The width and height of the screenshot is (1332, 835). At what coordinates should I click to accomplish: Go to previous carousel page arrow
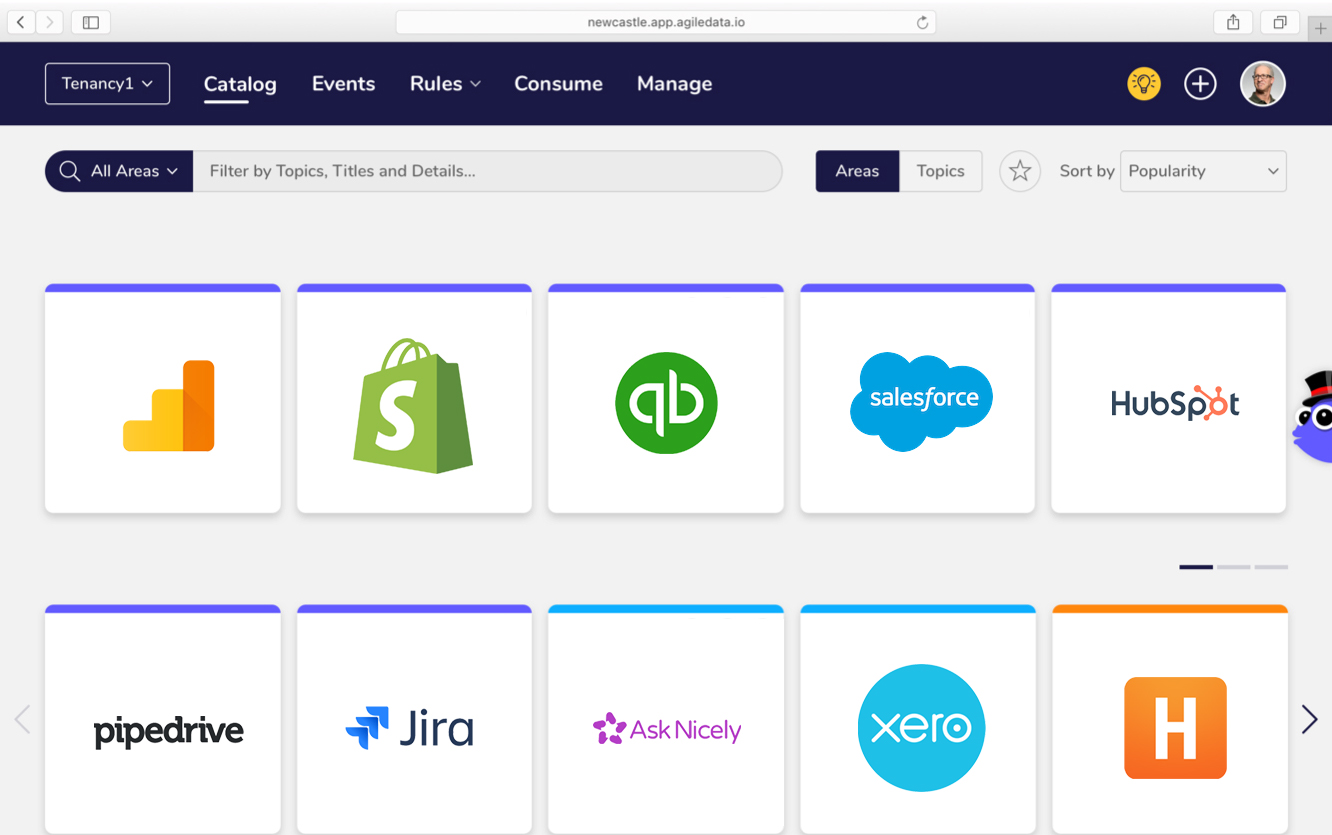pos(22,719)
